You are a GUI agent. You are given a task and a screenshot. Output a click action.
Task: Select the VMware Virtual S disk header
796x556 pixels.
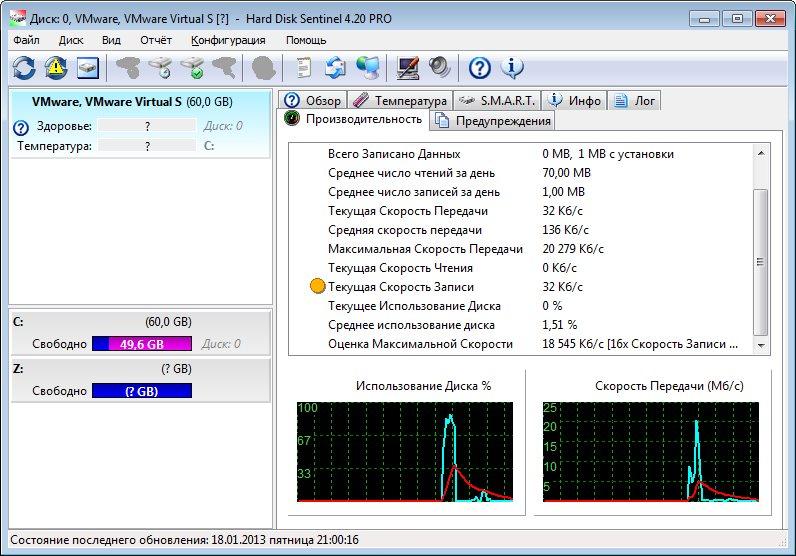point(132,102)
